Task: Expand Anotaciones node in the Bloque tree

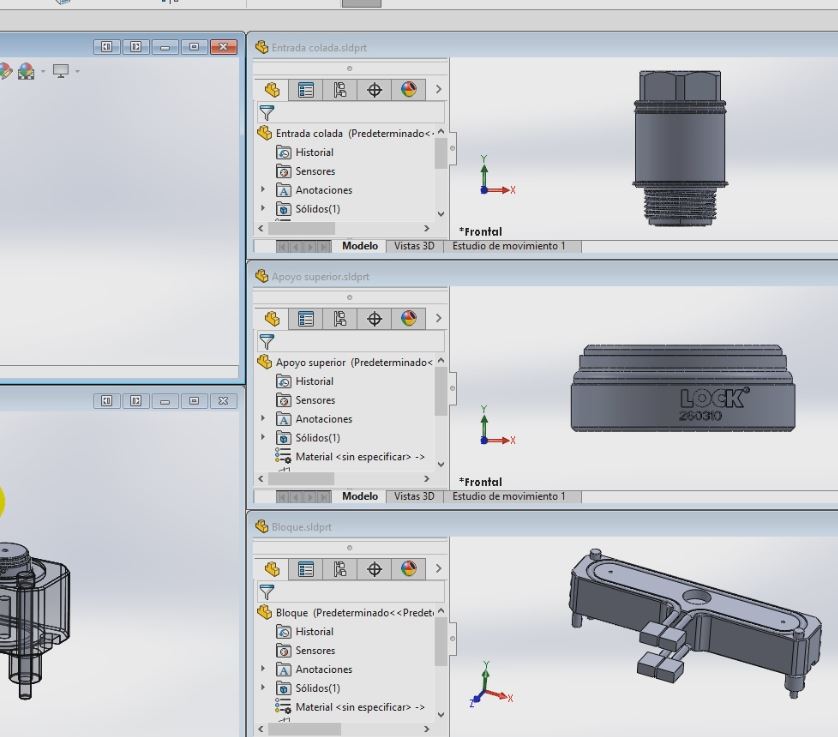Action: click(x=264, y=670)
